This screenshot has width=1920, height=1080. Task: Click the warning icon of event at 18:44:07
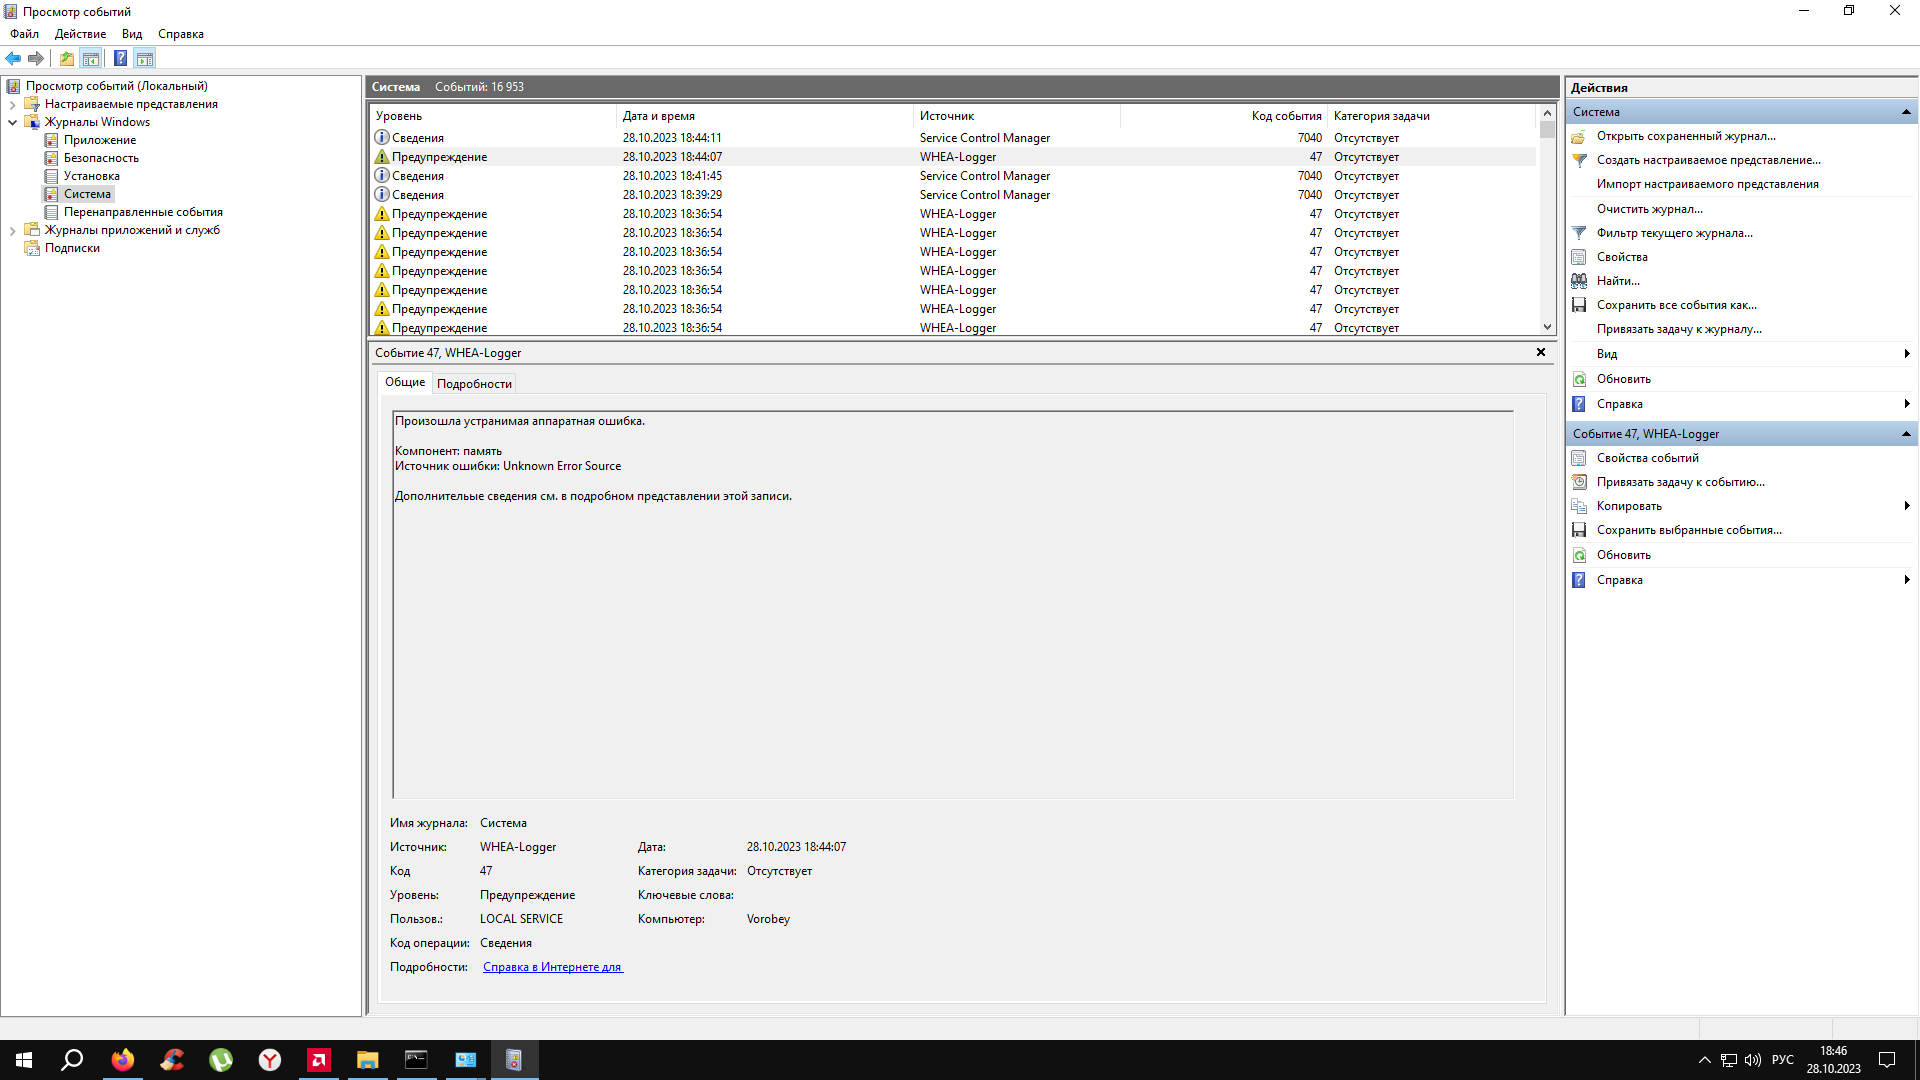click(x=382, y=157)
